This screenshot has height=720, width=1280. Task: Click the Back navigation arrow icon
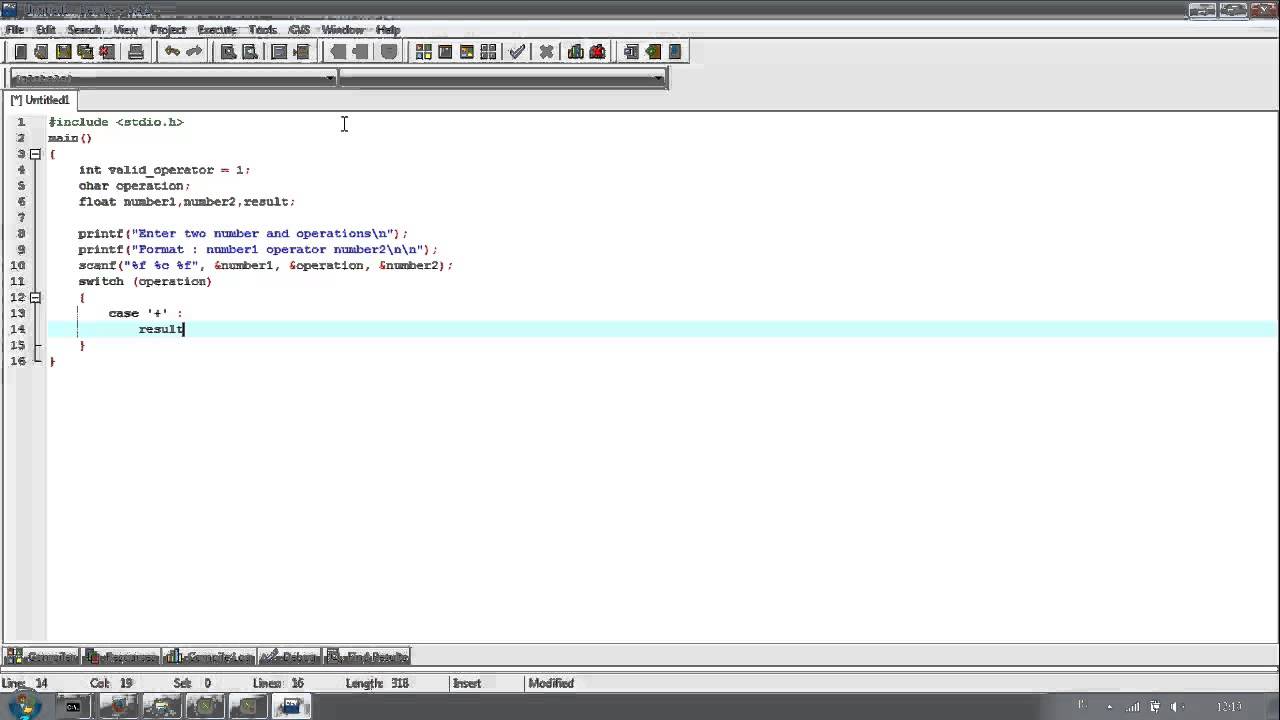338,52
